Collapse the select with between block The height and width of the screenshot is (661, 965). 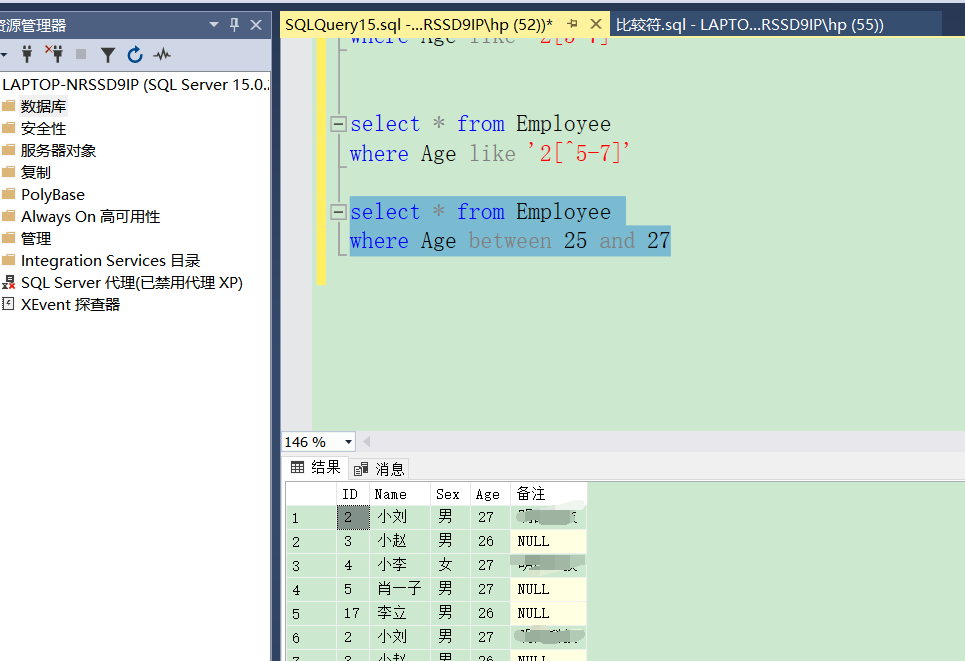[338, 212]
